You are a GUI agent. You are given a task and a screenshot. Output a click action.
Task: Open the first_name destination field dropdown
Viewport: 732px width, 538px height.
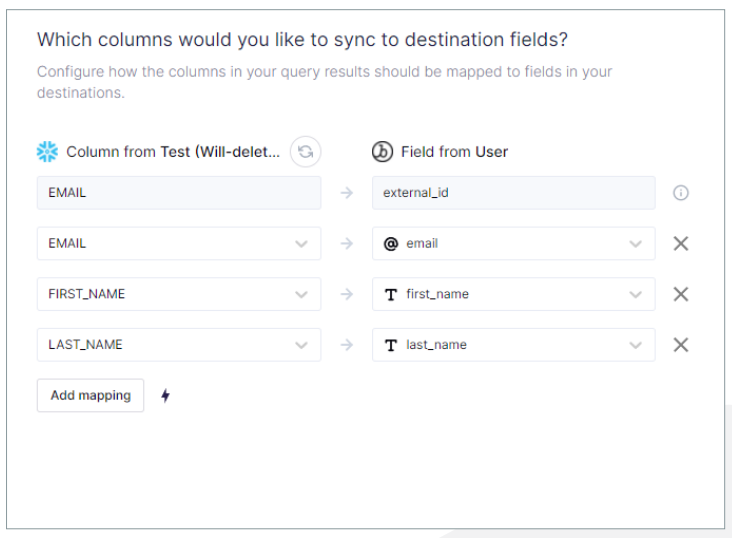(514, 294)
